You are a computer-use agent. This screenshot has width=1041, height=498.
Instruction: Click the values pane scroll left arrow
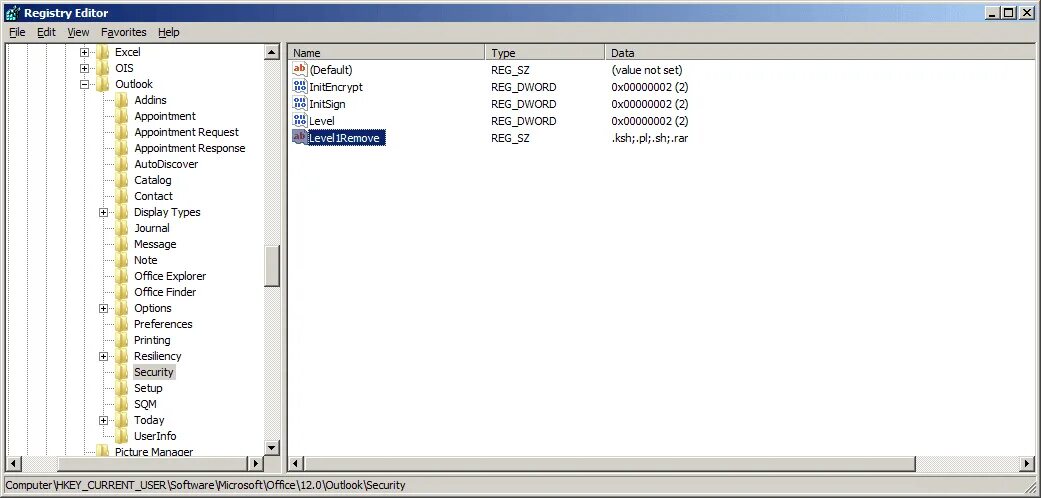click(x=296, y=463)
